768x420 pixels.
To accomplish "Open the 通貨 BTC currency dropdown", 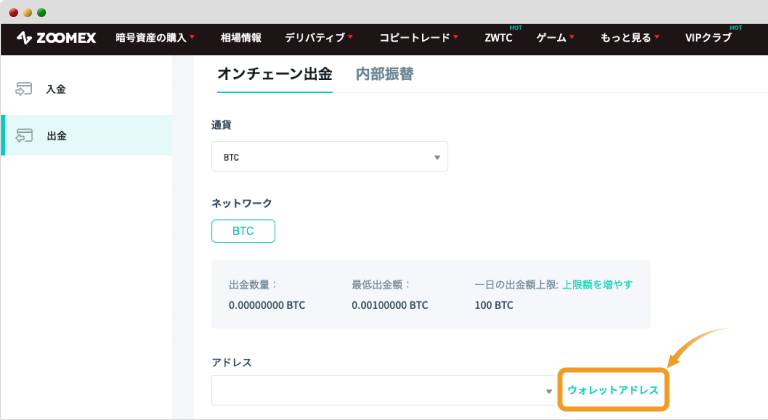I will point(329,157).
